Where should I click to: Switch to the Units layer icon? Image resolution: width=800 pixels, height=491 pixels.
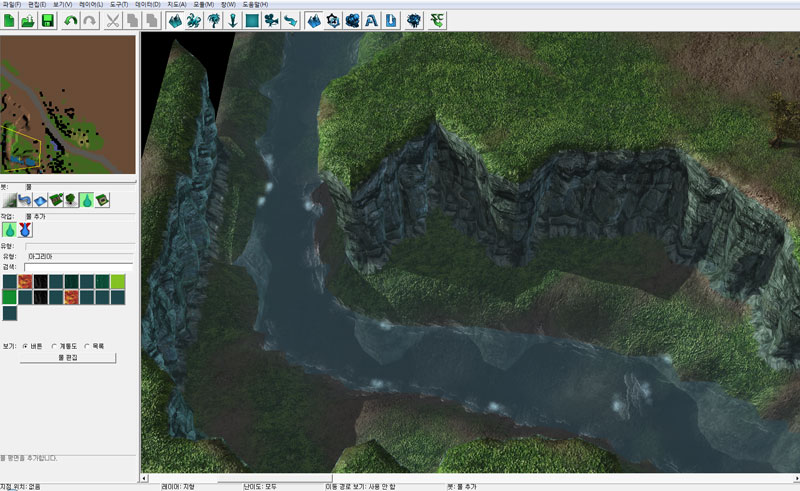(194, 21)
